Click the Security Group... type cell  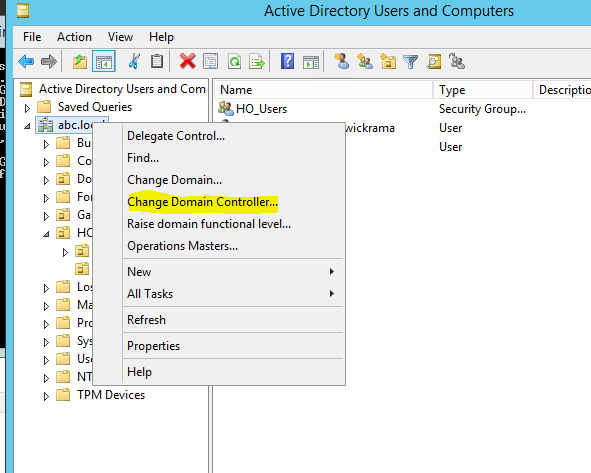point(482,109)
